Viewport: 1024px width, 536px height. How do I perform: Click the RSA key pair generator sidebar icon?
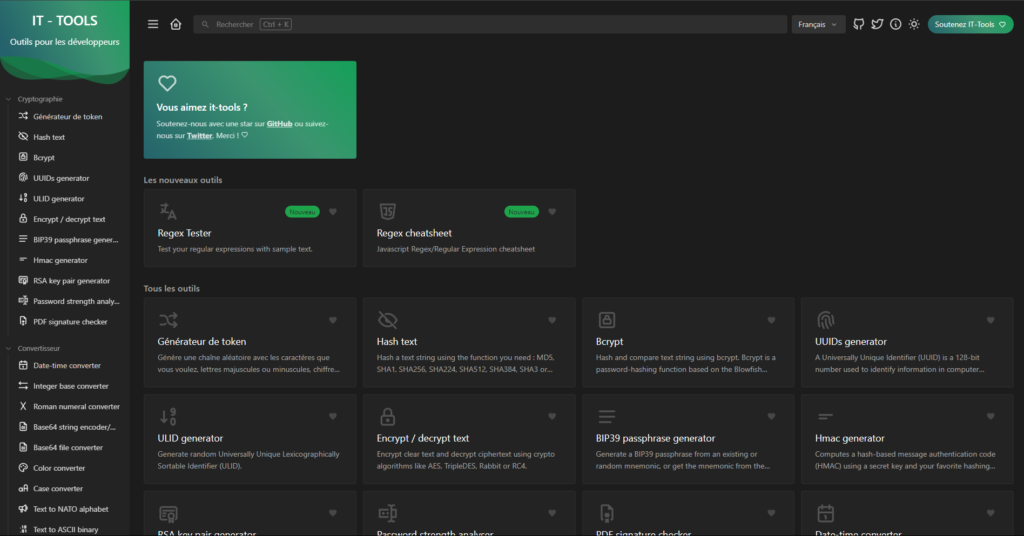(23, 280)
